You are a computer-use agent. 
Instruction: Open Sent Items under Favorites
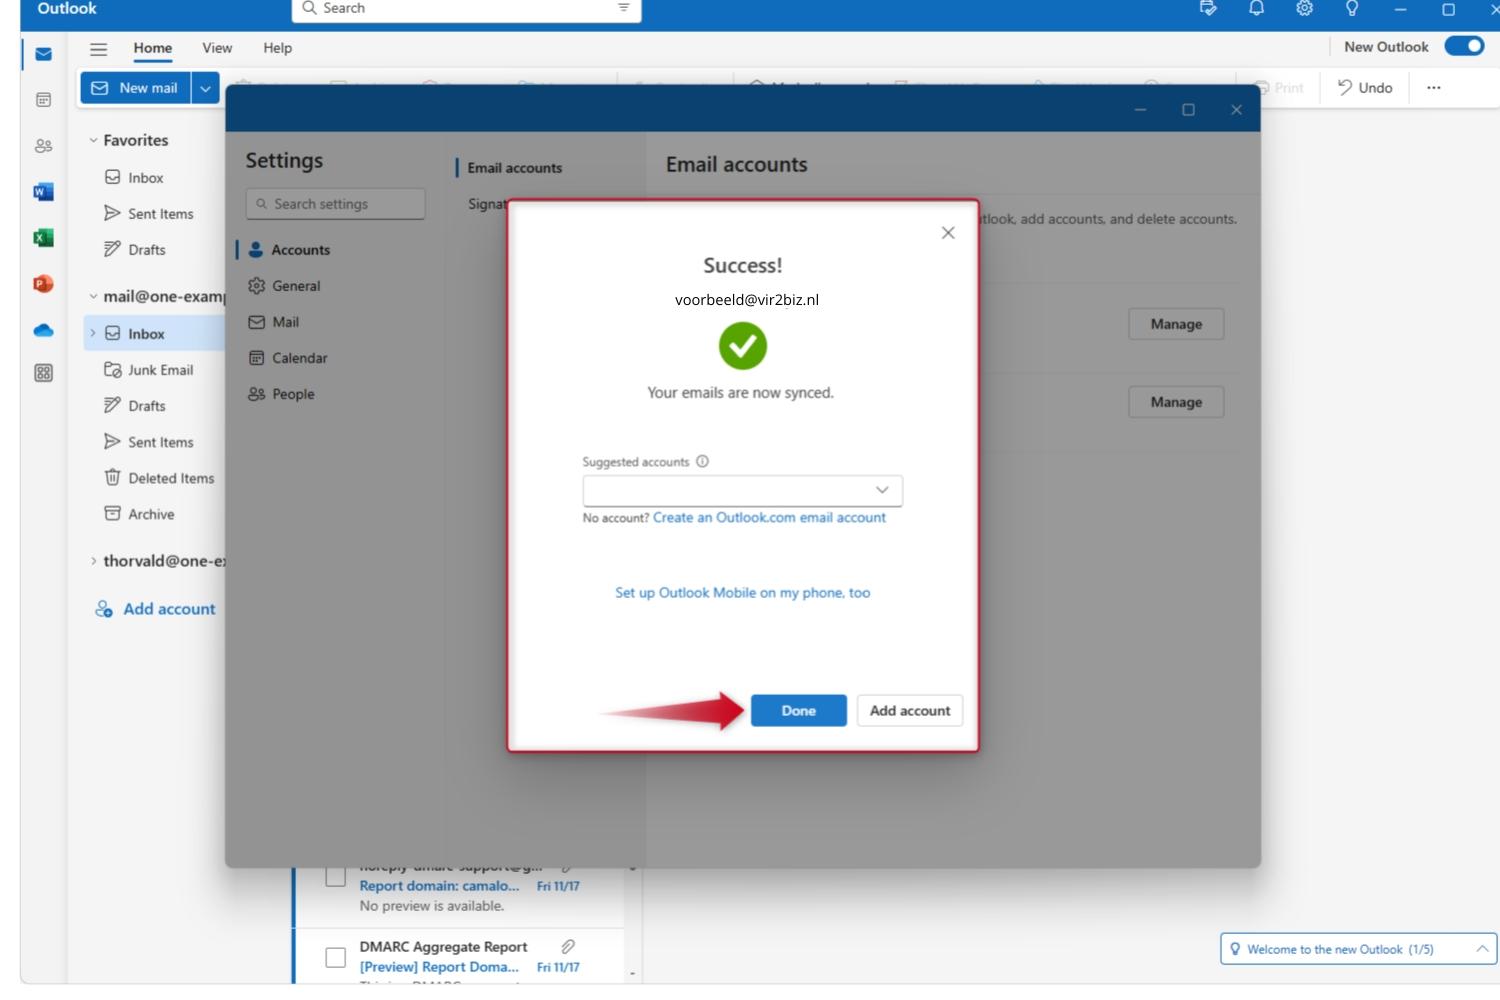point(160,214)
